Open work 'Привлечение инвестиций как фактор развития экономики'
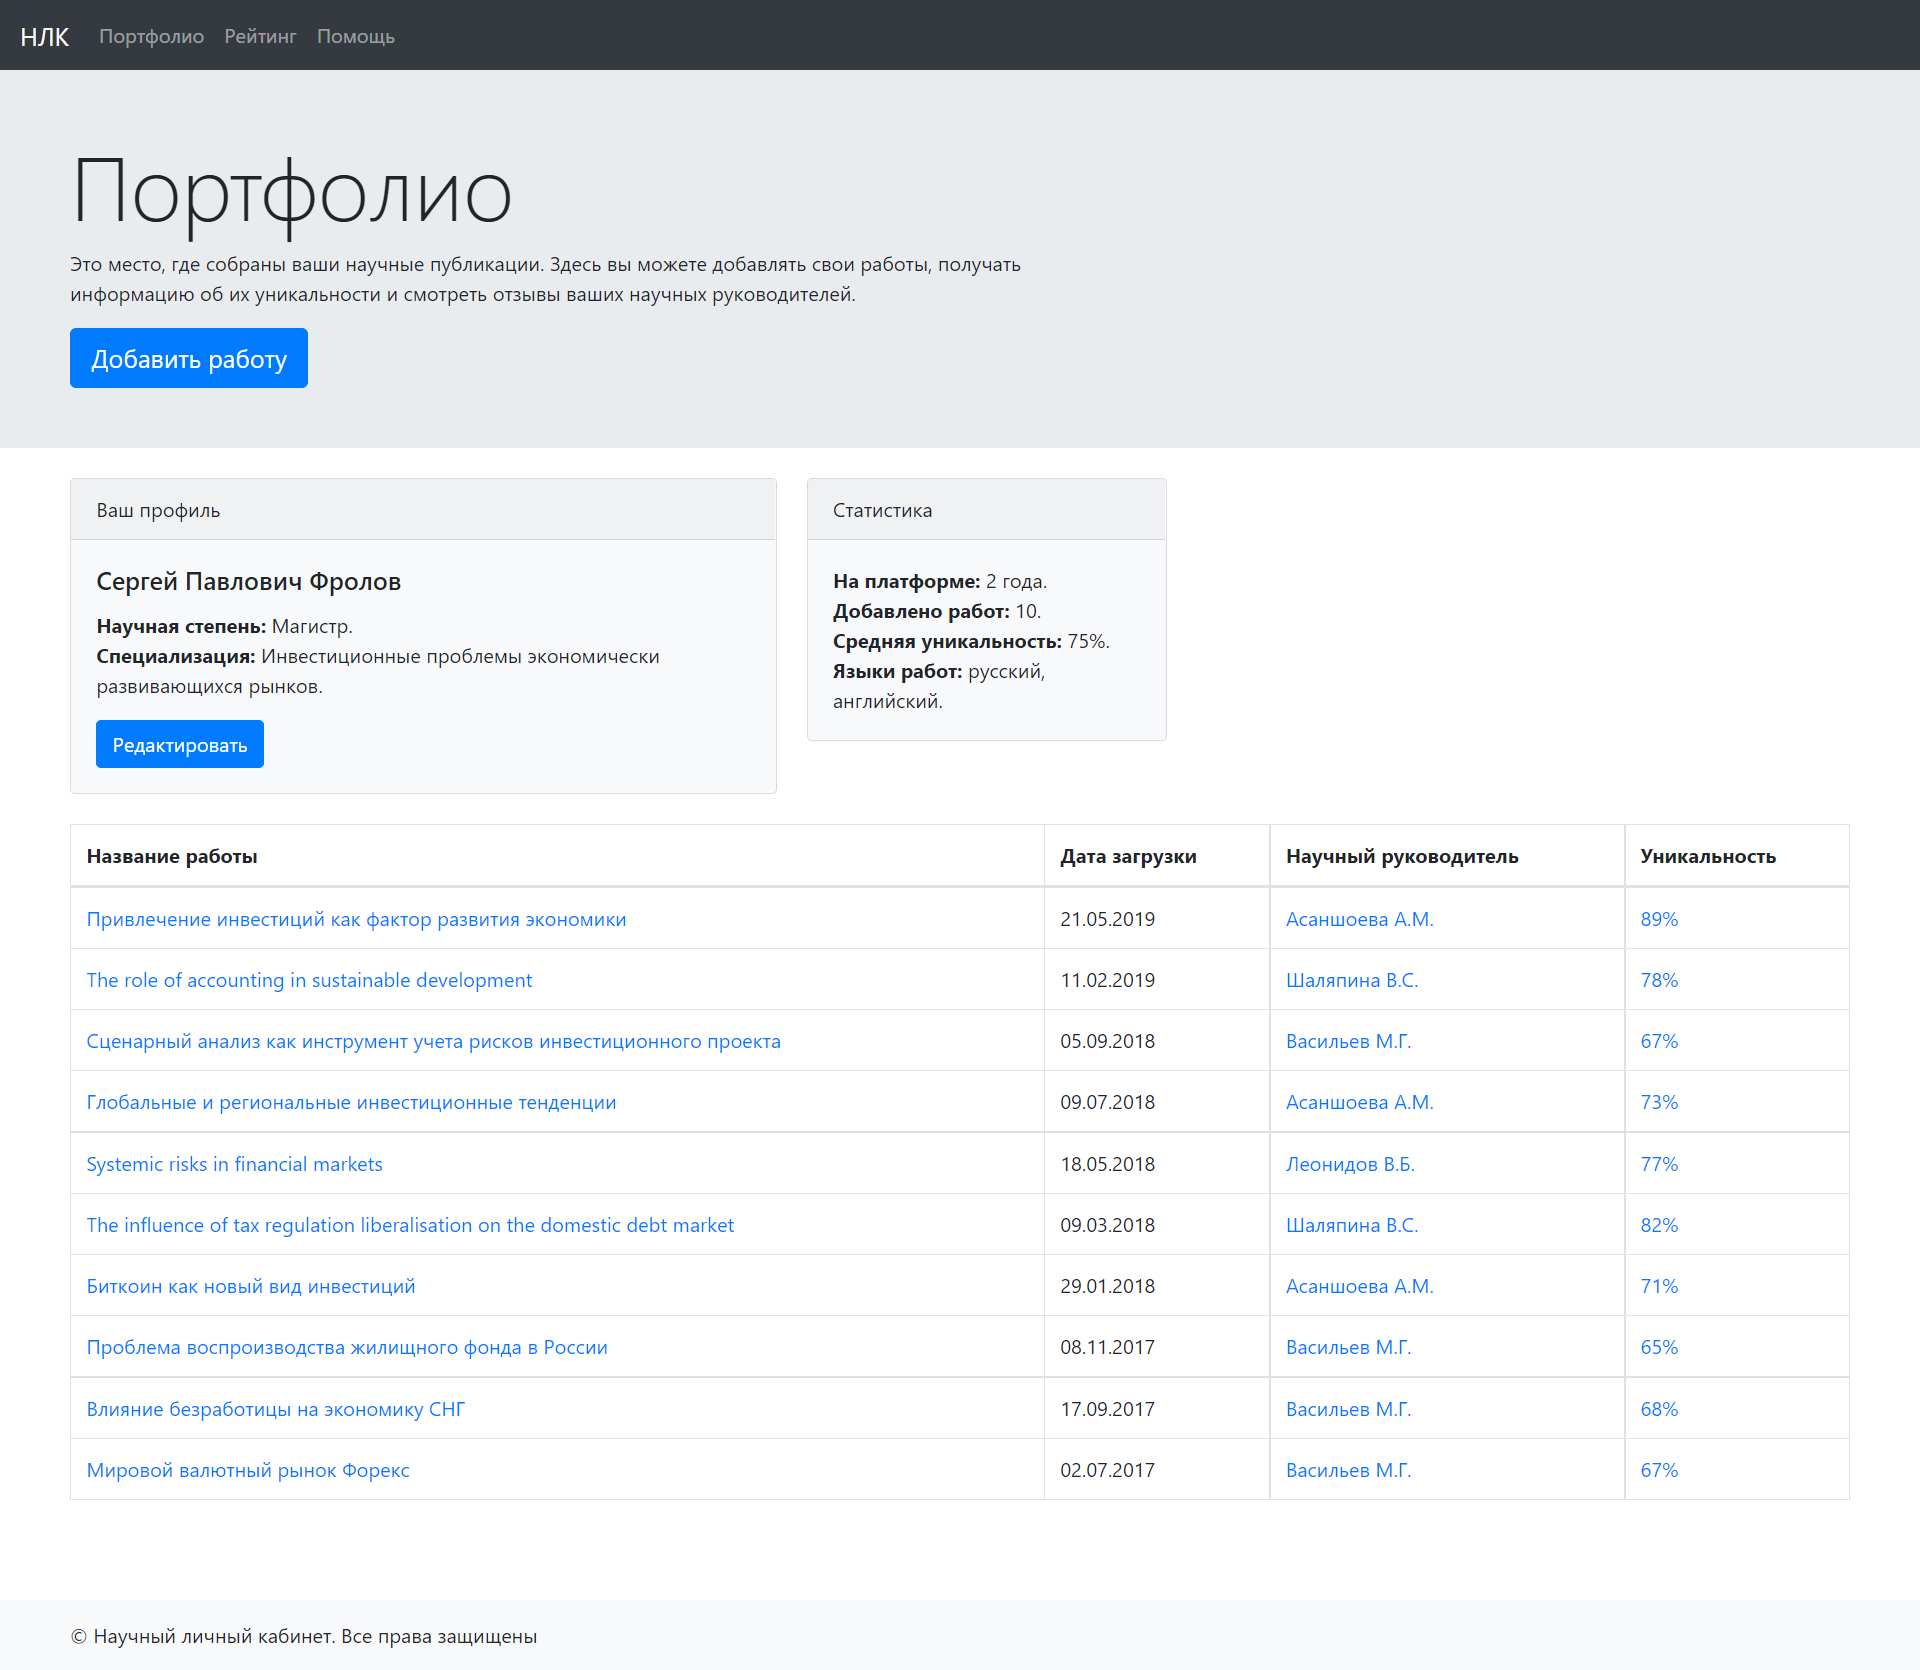 356,919
